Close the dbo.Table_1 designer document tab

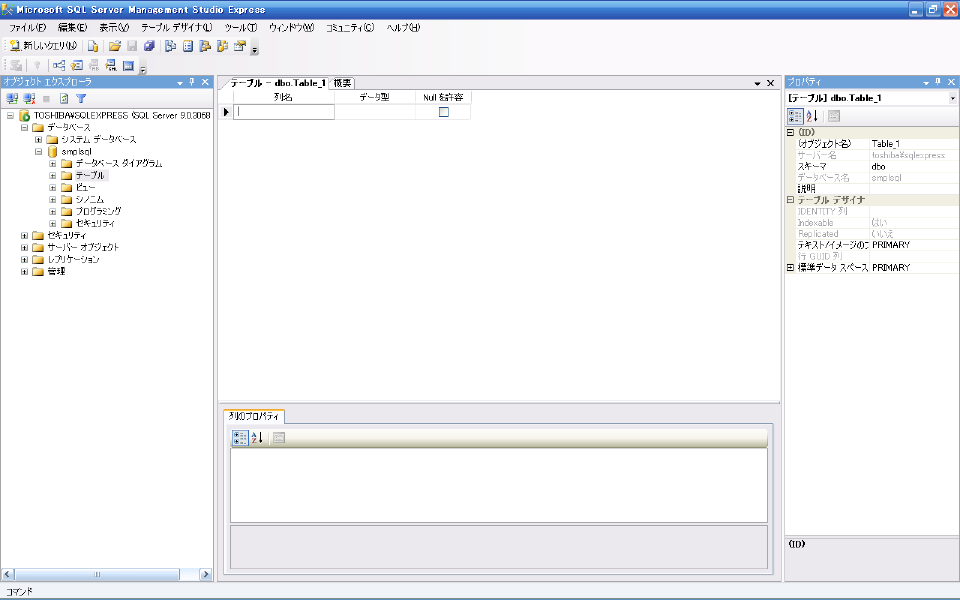click(x=771, y=83)
